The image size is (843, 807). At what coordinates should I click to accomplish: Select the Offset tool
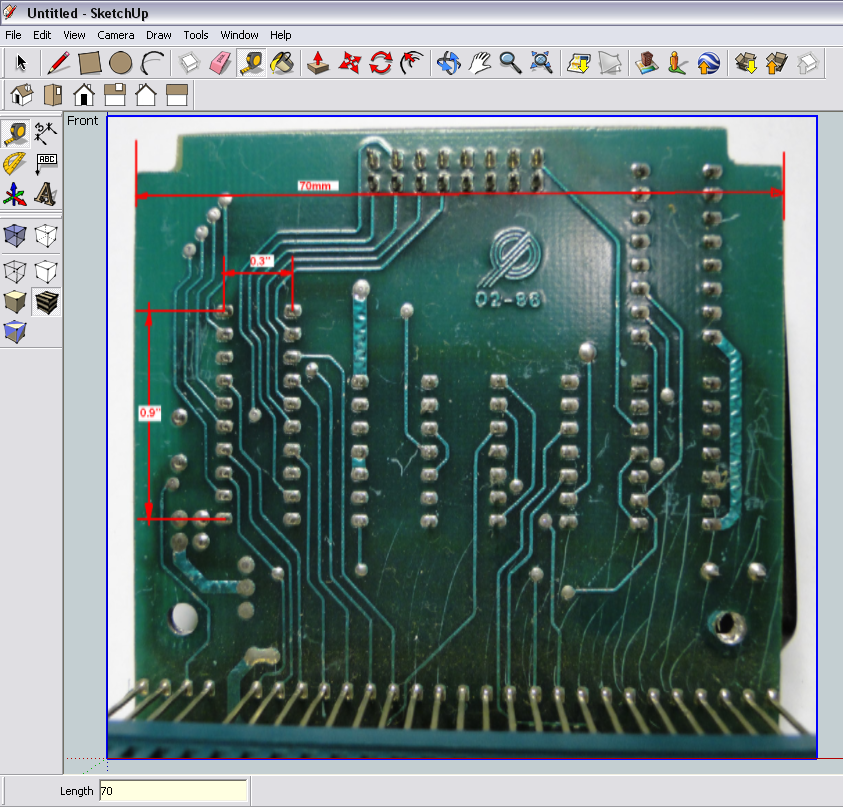(412, 63)
